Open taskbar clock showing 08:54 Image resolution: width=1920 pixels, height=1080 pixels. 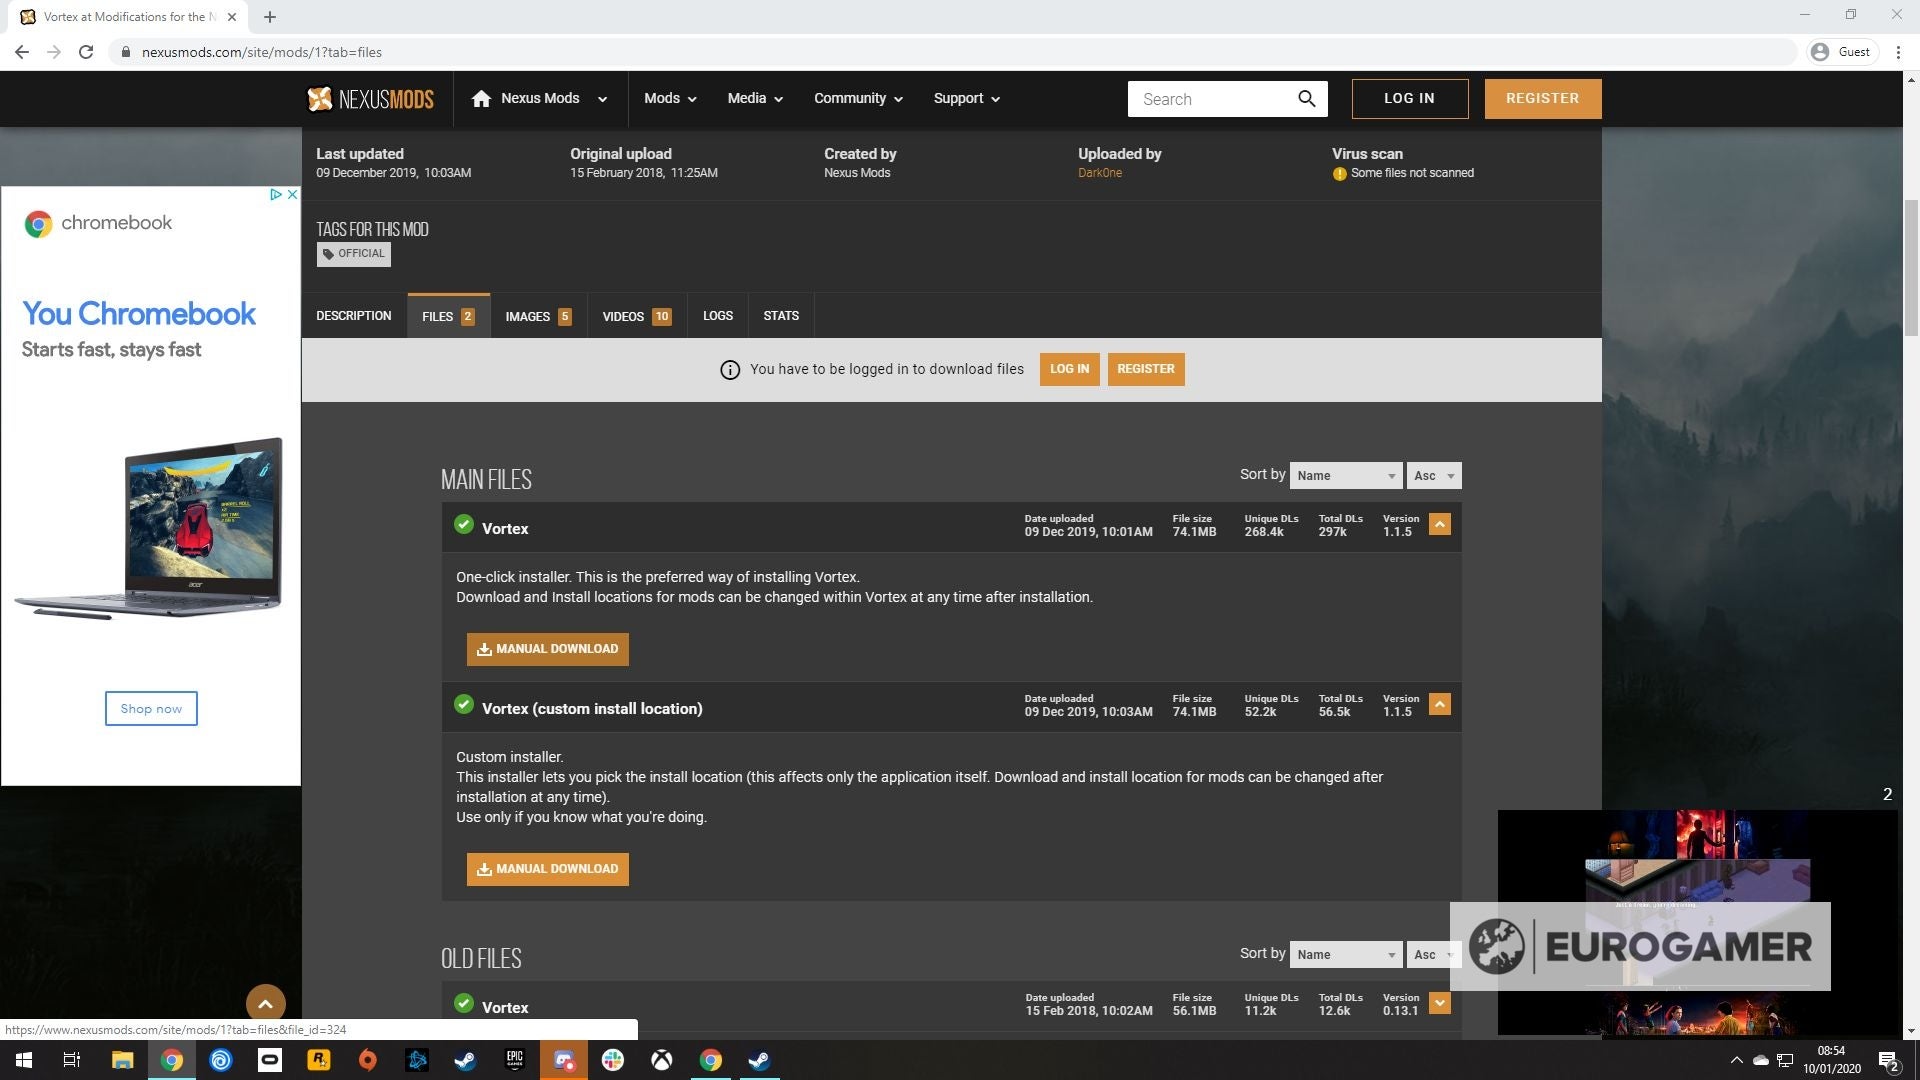coord(1831,1060)
